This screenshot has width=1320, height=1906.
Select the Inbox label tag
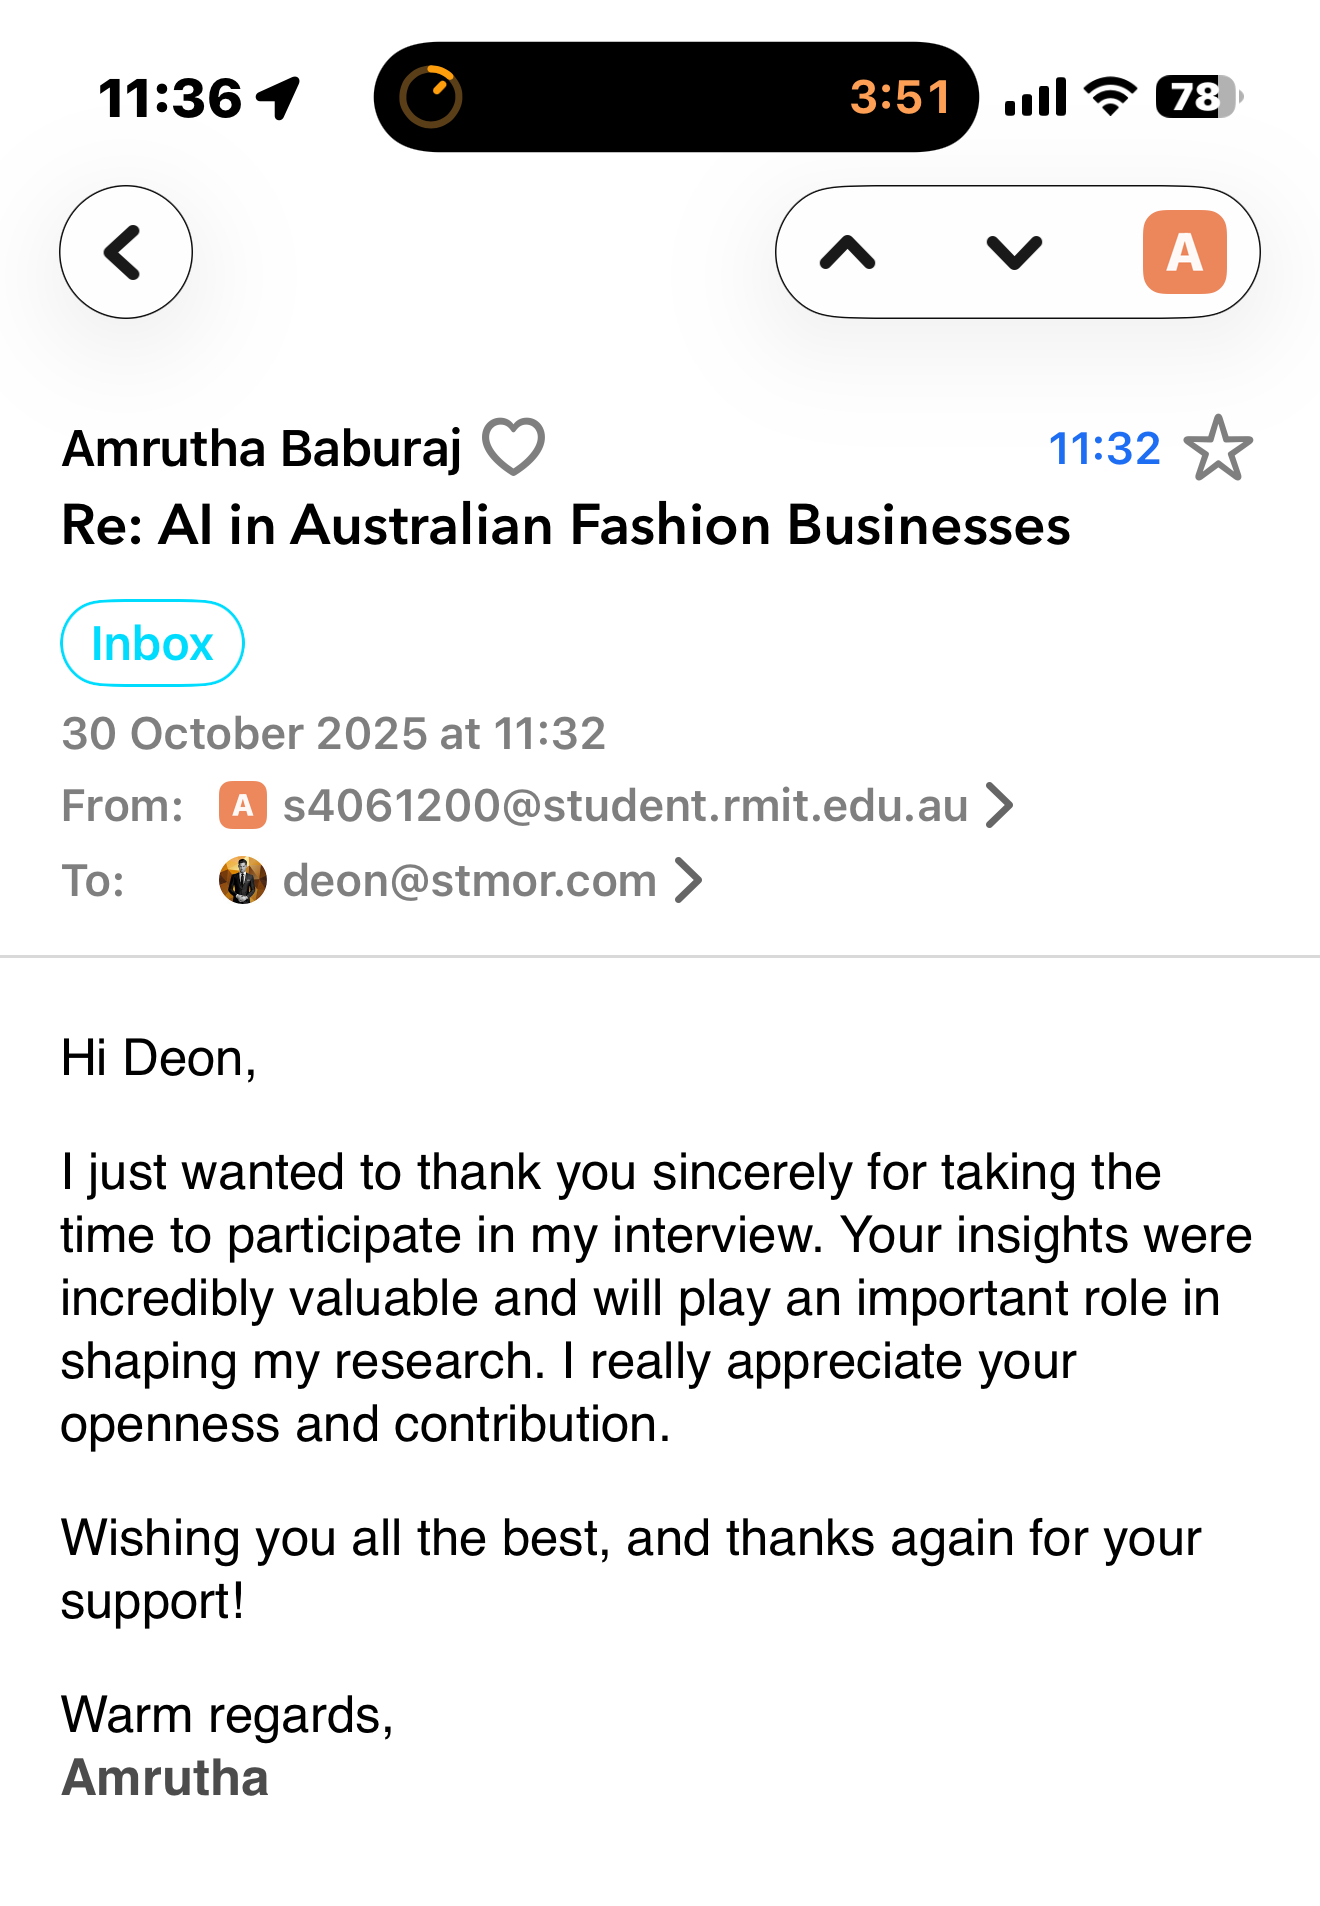[x=152, y=643]
